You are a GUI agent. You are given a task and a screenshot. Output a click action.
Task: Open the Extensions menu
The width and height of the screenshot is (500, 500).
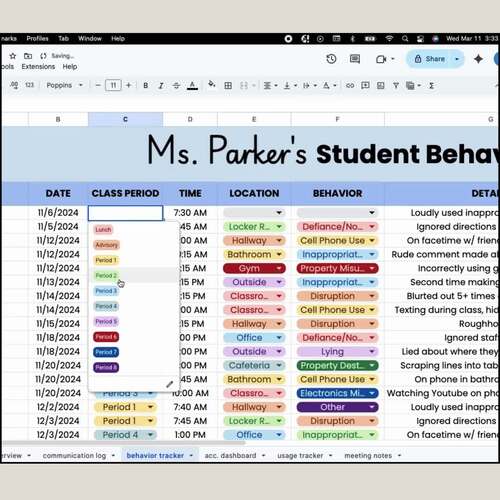tap(38, 67)
